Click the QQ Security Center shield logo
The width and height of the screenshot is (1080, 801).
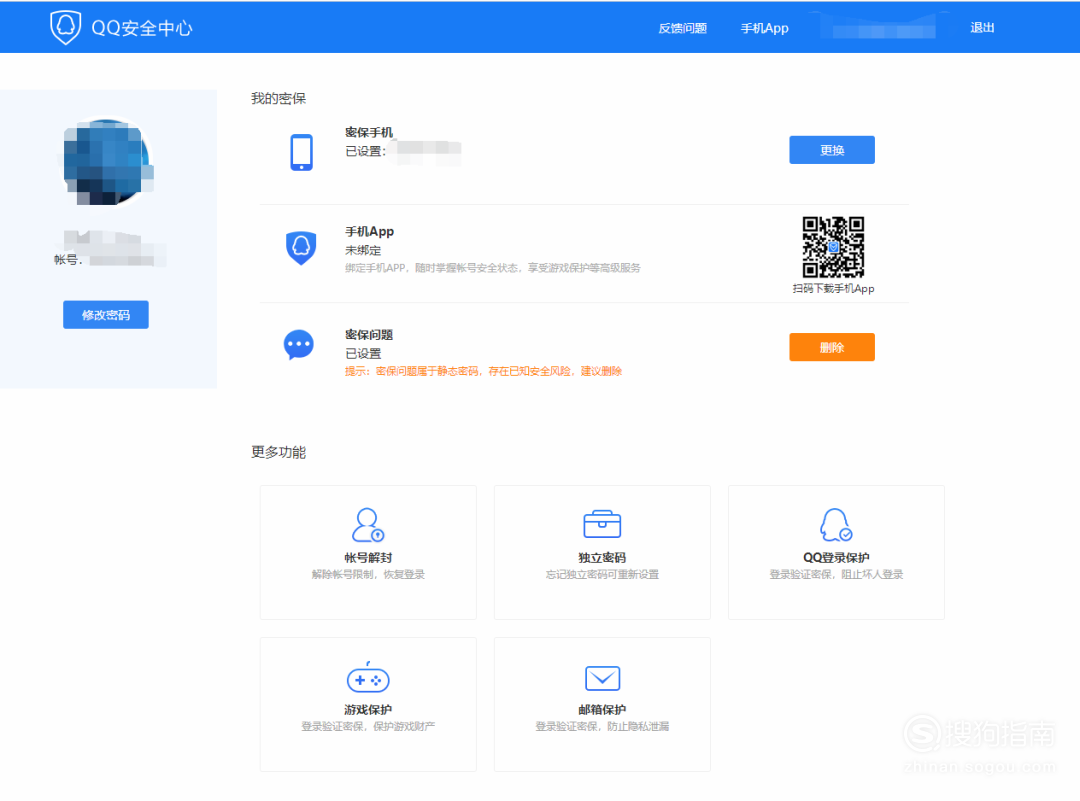tap(65, 28)
